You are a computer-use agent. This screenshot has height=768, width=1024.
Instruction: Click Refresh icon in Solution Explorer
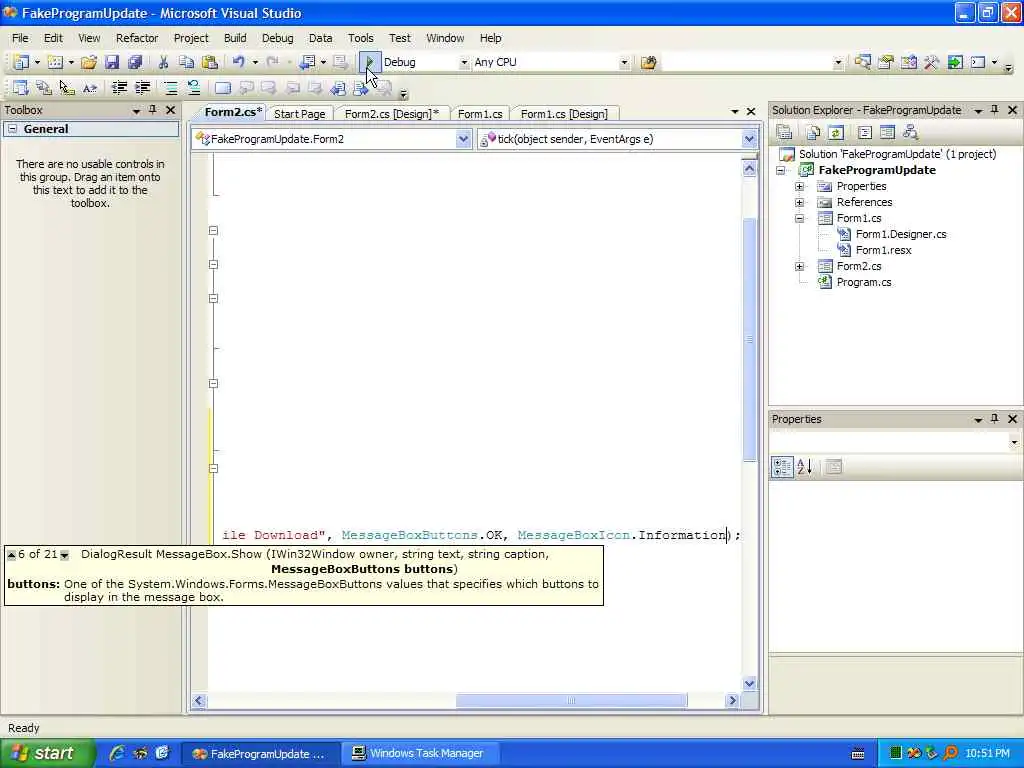tap(836, 133)
